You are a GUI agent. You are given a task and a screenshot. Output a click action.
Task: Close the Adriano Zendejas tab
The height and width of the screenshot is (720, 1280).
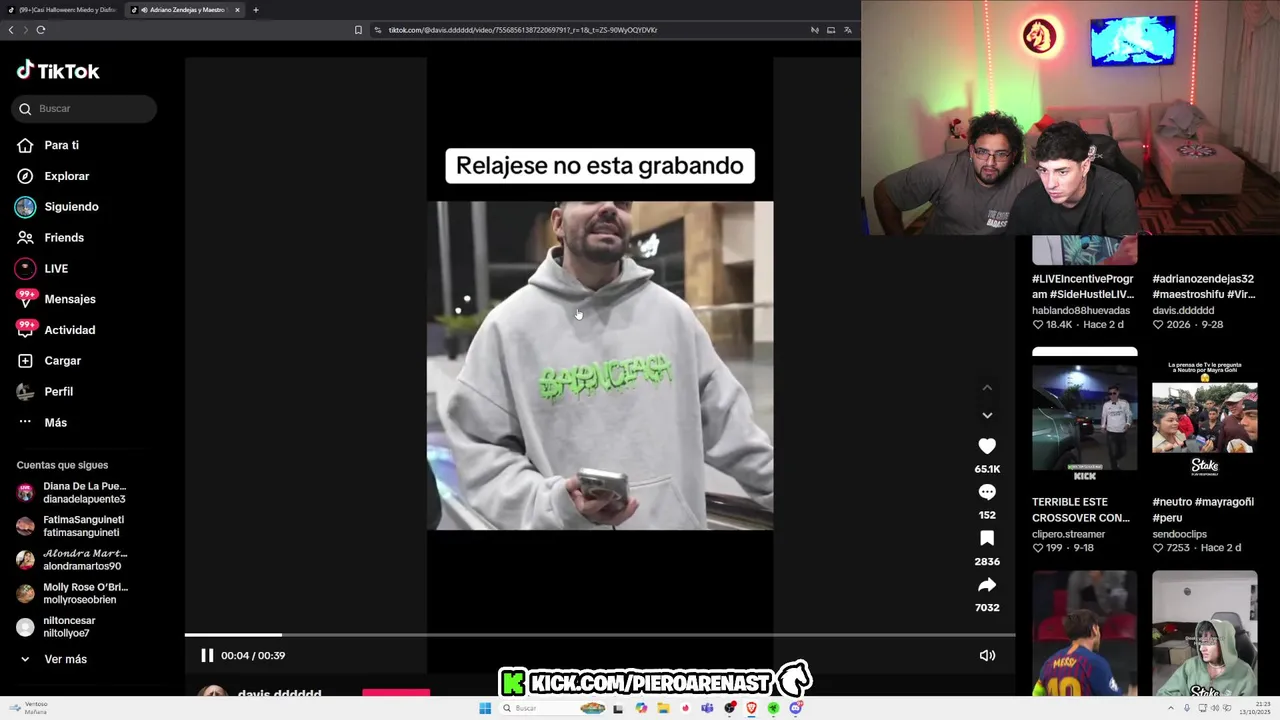tap(237, 10)
